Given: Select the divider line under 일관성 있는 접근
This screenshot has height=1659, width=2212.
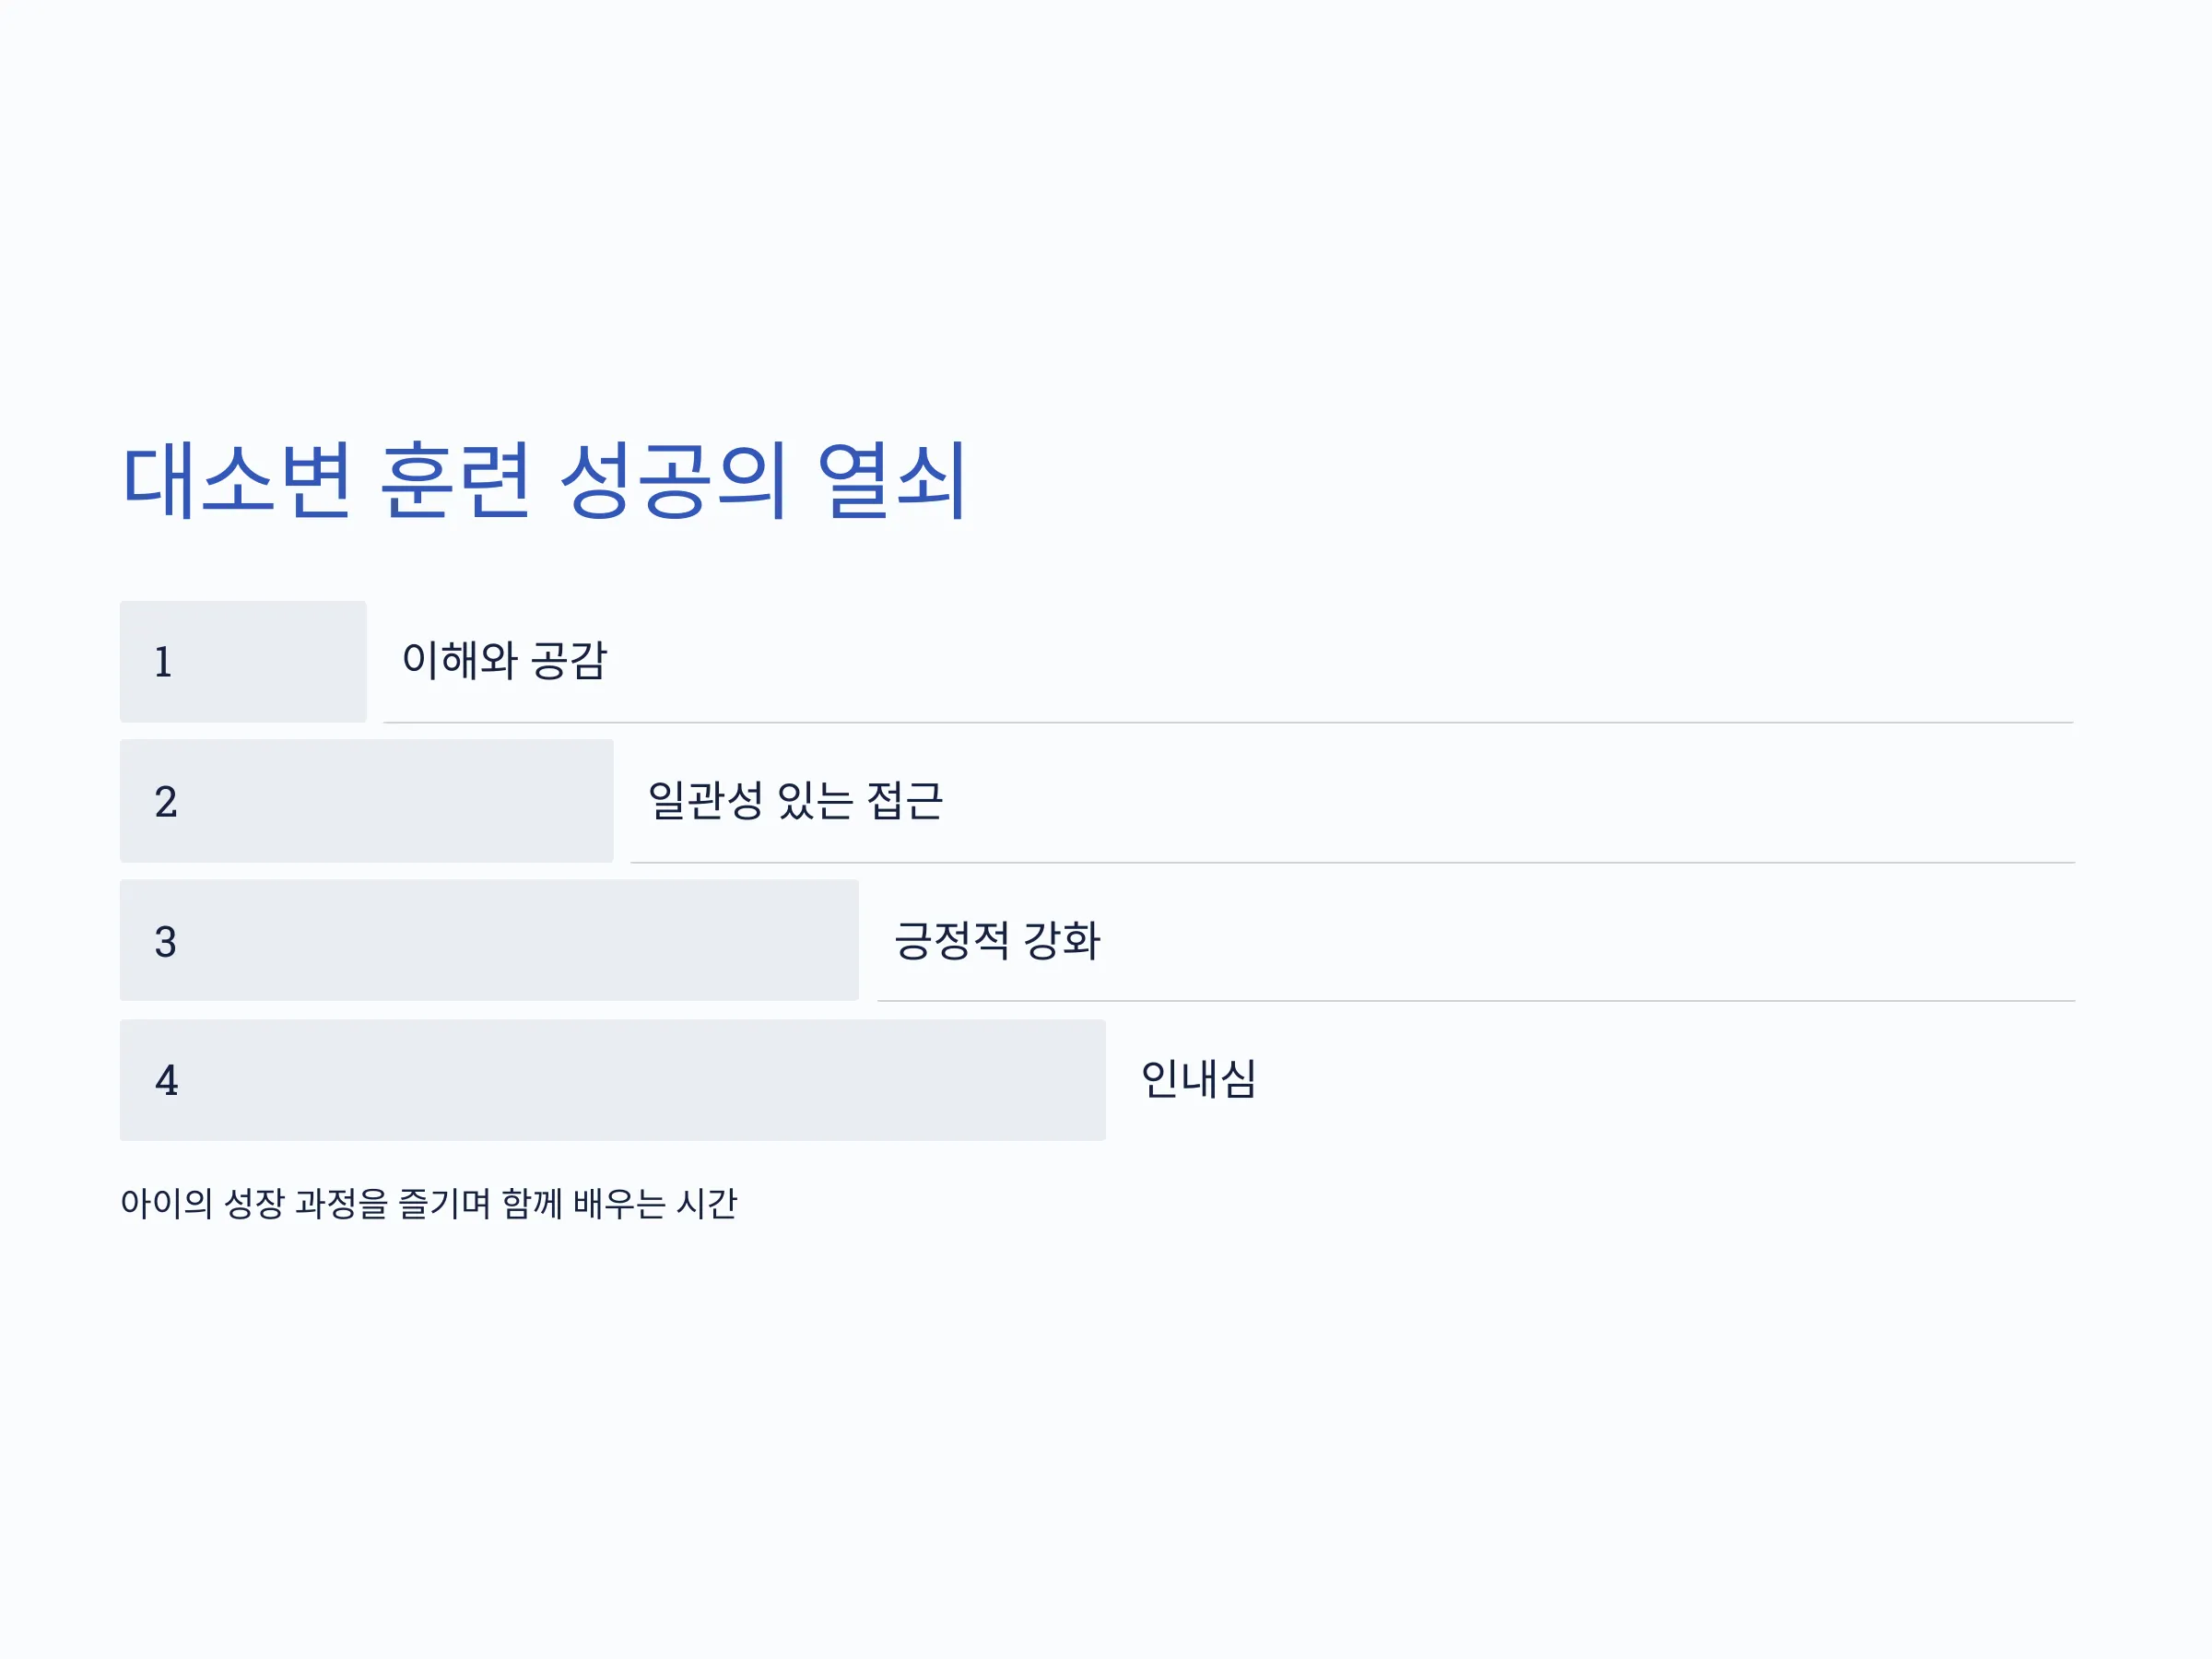Looking at the screenshot, I should coord(1352,862).
